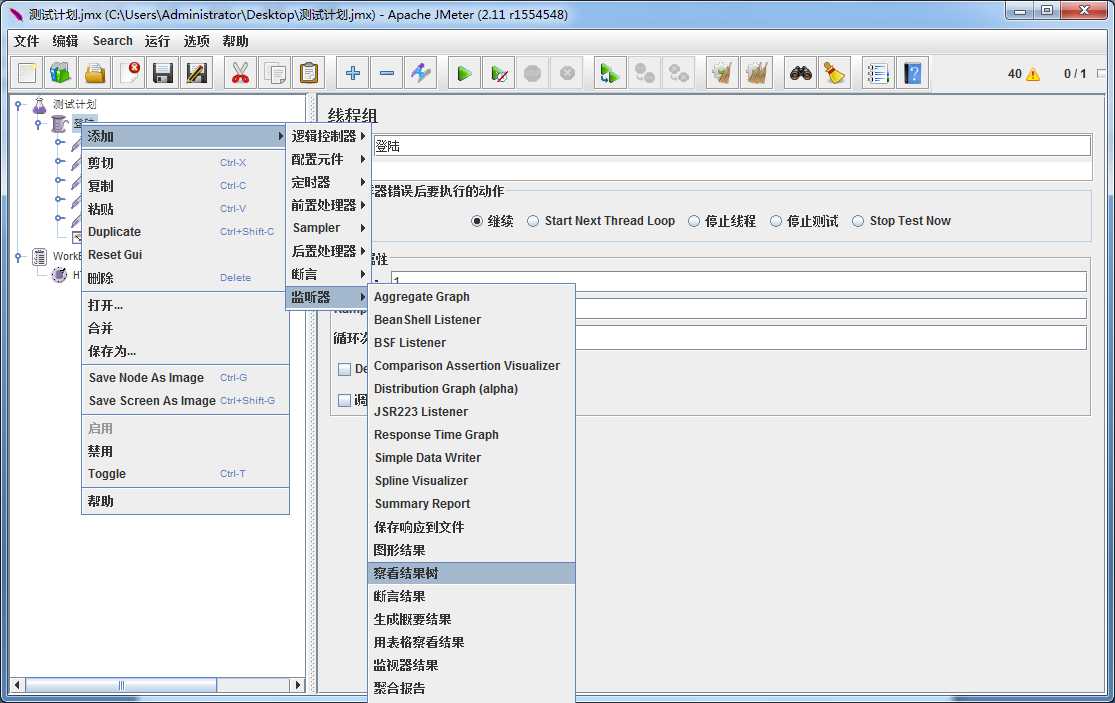Choose Aggregate Graph listener
1115x703 pixels.
[x=471, y=296]
